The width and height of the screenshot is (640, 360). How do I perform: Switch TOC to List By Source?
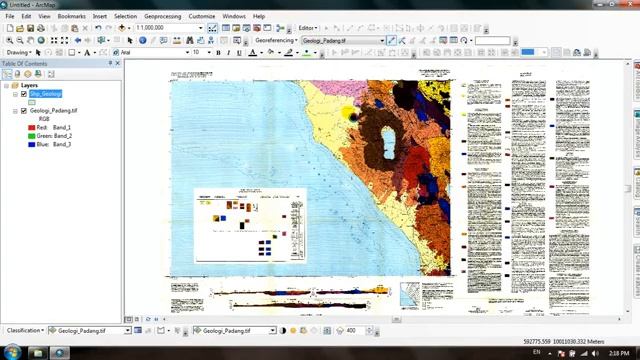[17, 74]
